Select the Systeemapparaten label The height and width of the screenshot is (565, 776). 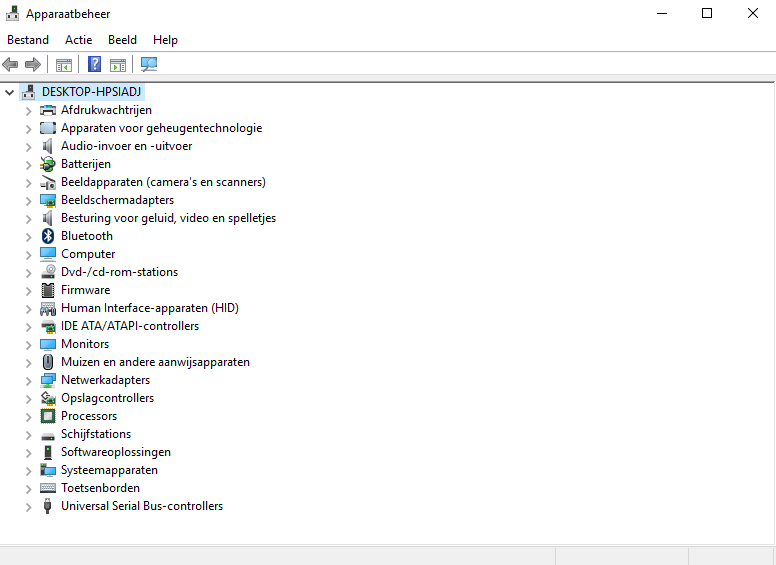click(109, 470)
